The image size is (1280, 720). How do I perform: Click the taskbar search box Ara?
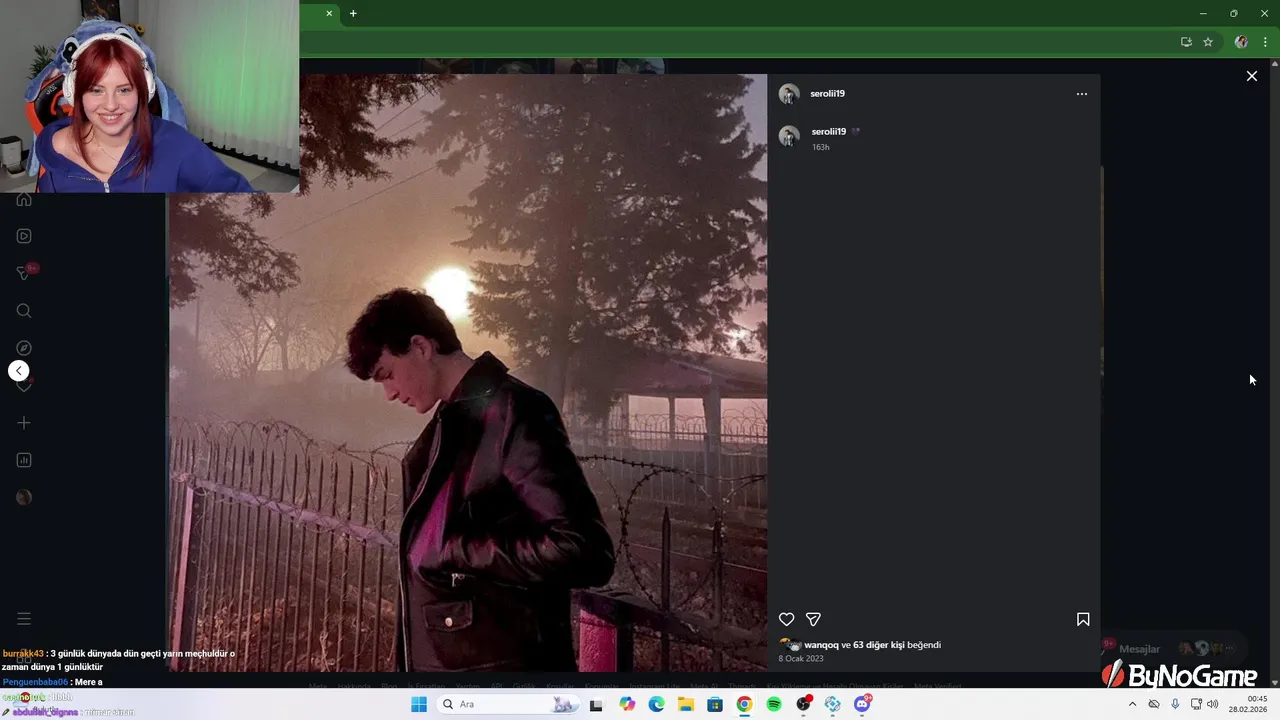tap(507, 704)
